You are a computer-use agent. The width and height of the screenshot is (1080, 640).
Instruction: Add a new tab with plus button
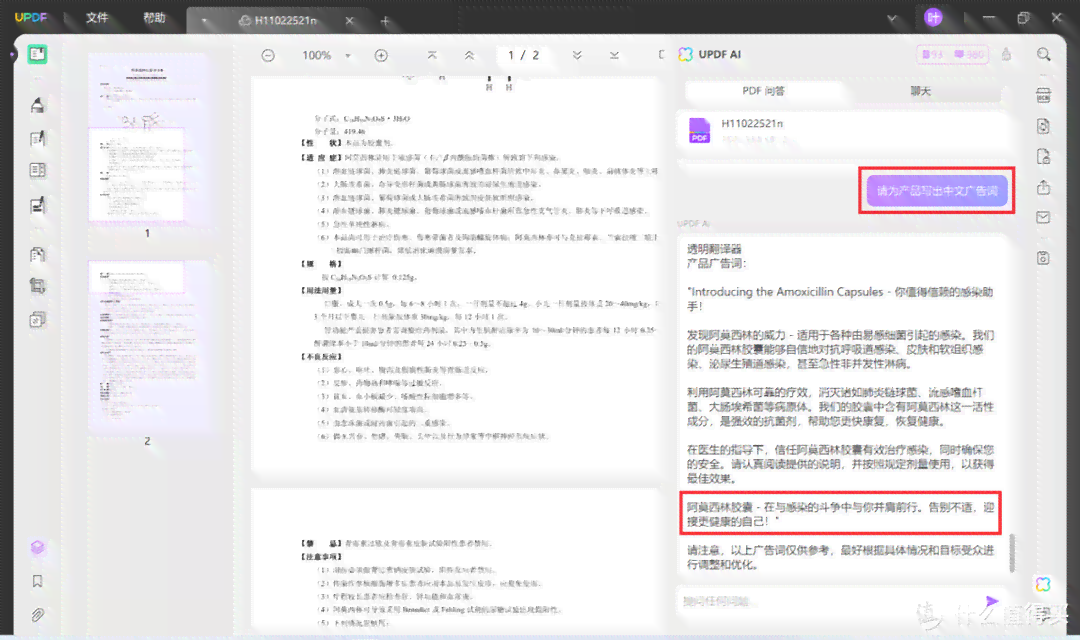(385, 21)
